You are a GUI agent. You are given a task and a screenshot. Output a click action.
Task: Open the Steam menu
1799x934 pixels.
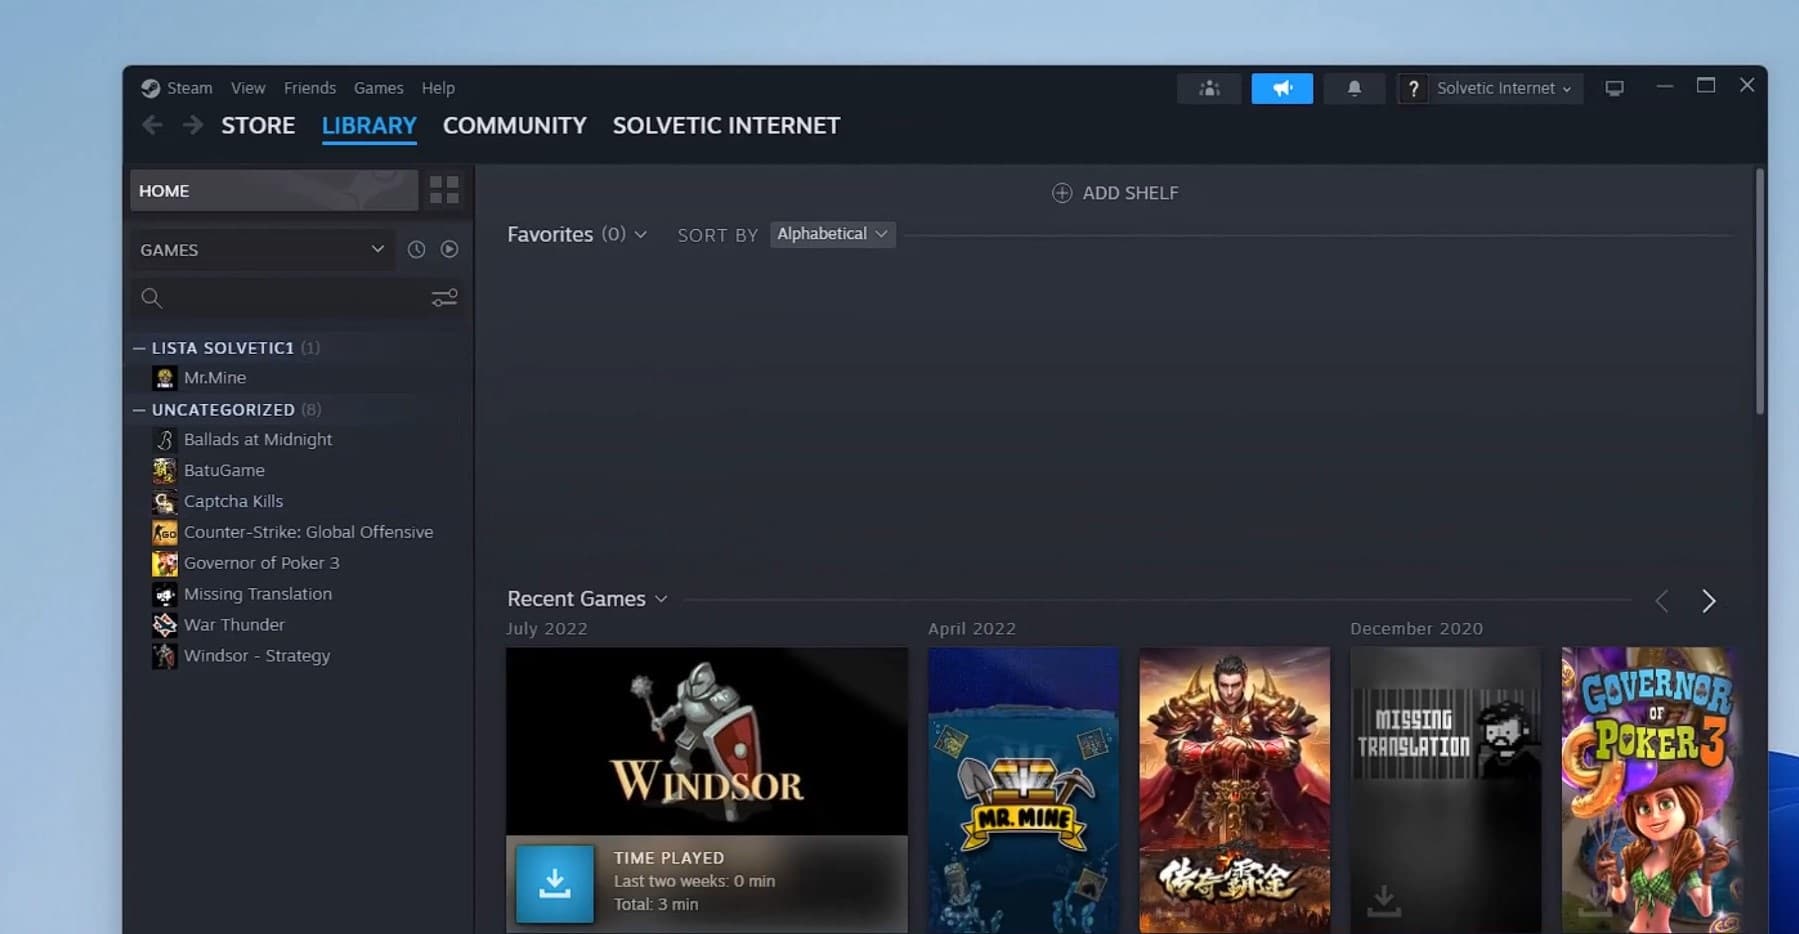coord(189,88)
